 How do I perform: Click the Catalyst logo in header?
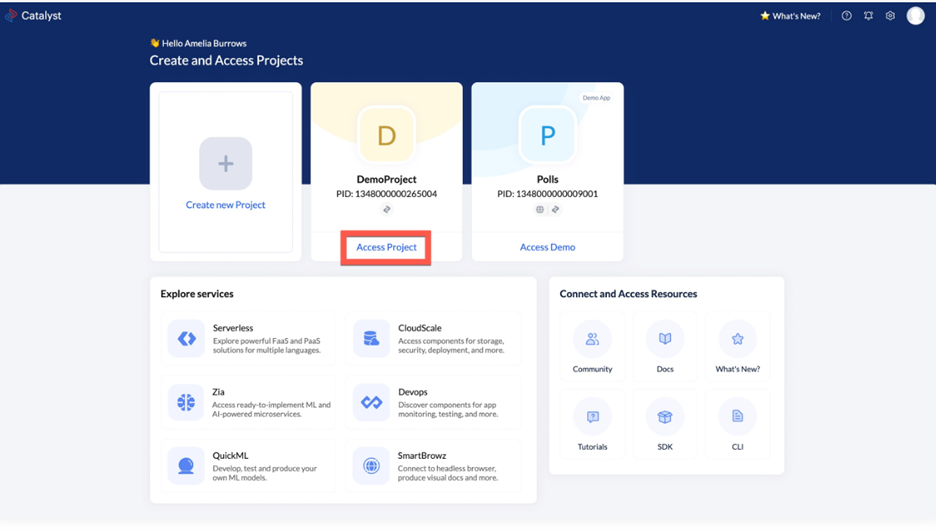click(x=33, y=16)
